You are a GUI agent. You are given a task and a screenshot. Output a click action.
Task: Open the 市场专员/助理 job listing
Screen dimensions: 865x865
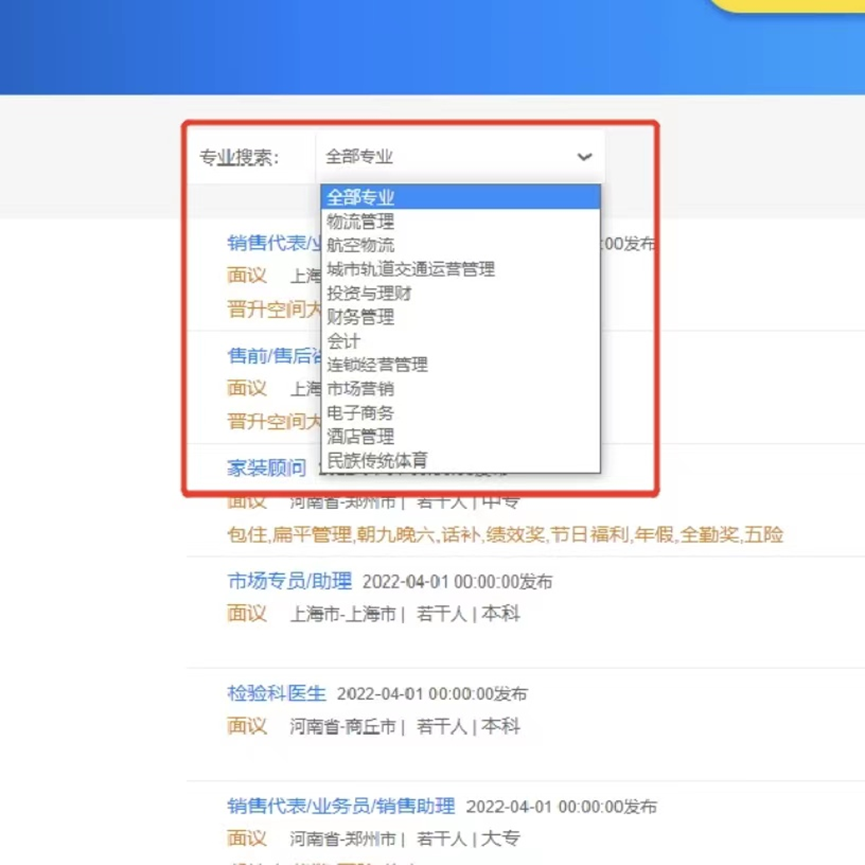[x=289, y=581]
